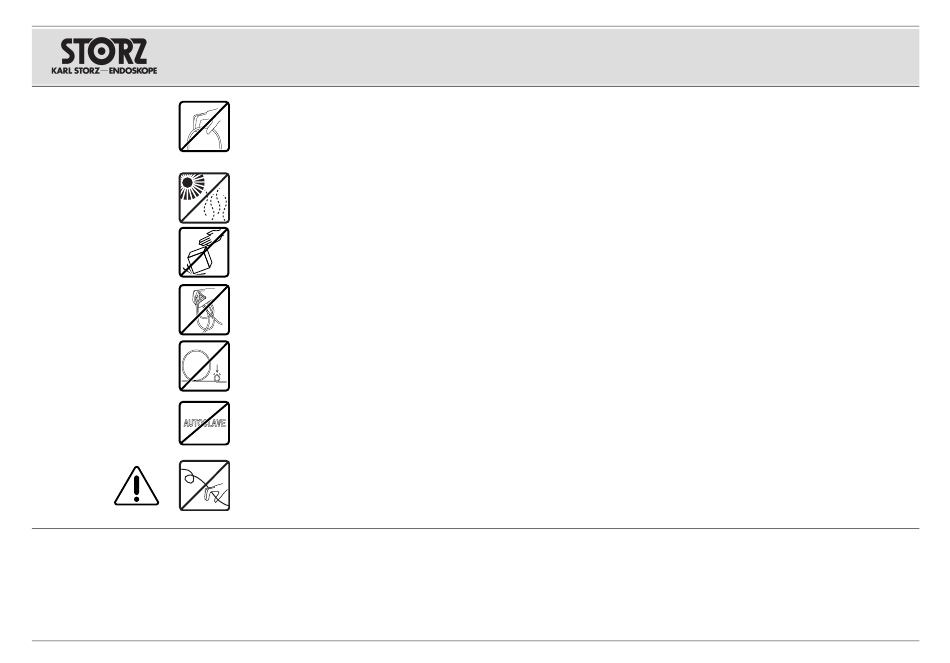Click the gray header banner area
The width and height of the screenshot is (950, 663).
pyautogui.click(x=476, y=57)
